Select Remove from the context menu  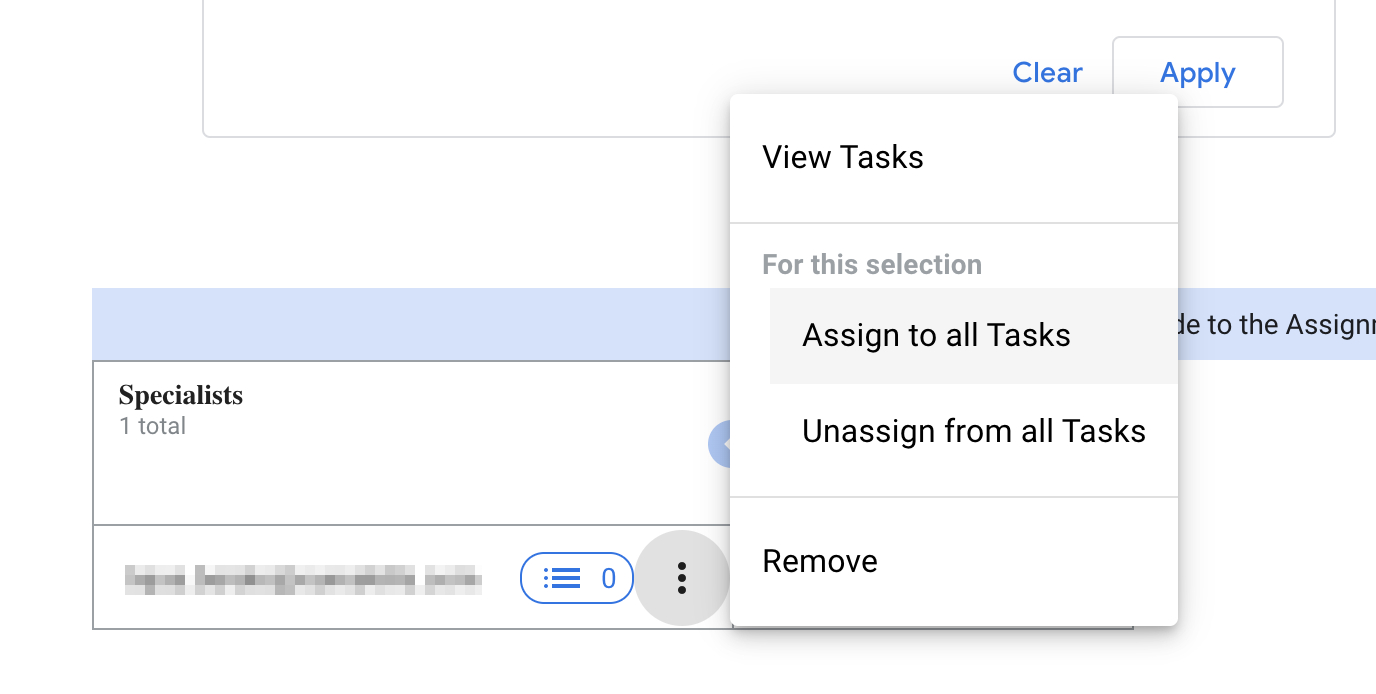[x=820, y=561]
